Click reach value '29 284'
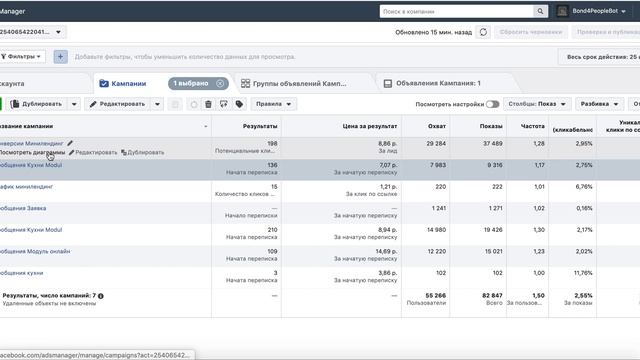This screenshot has height=360, width=640. point(436,144)
